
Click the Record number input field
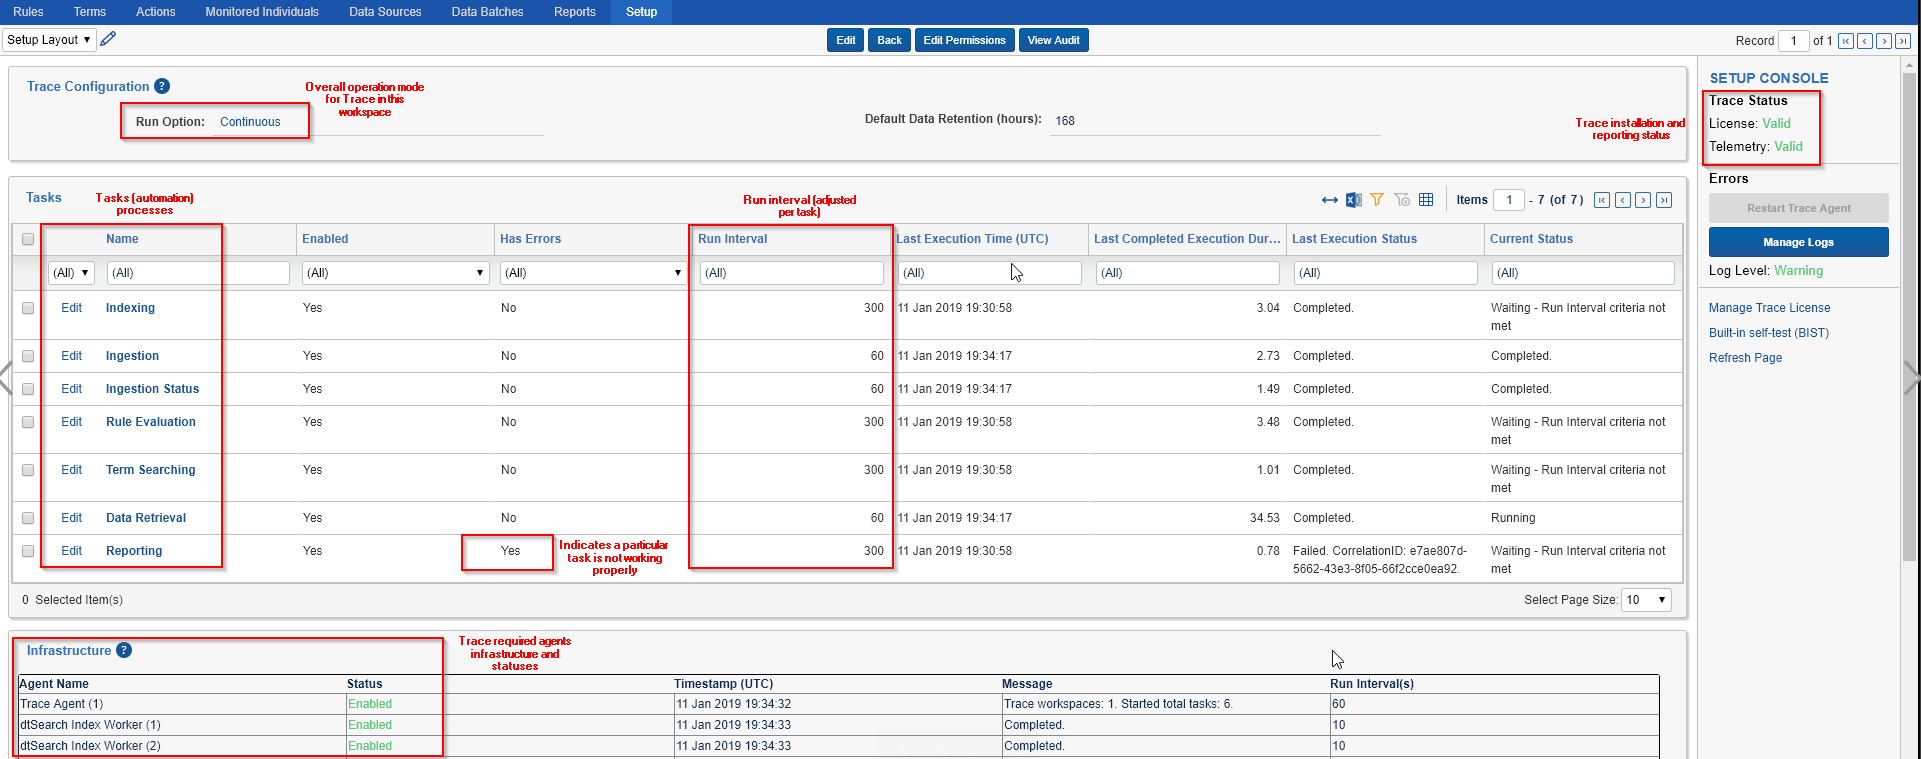click(x=1794, y=41)
